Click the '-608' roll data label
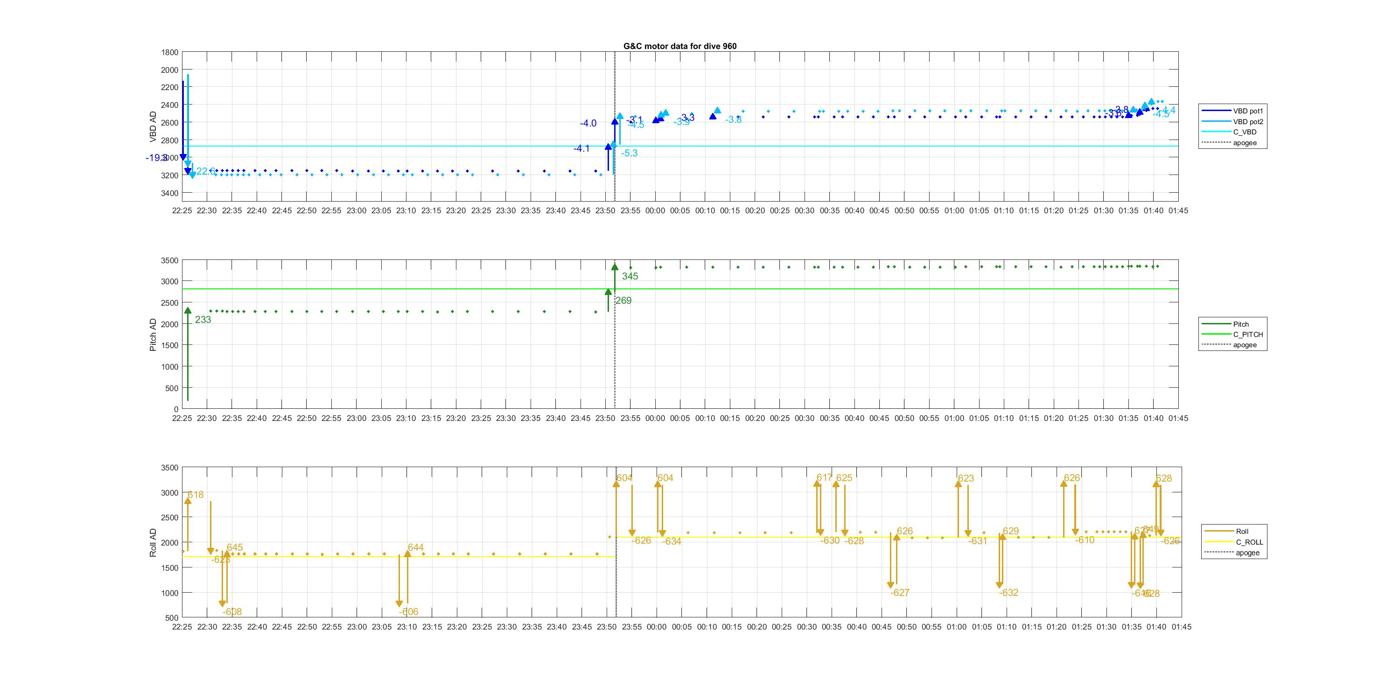This screenshot has width=1400, height=693. point(232,612)
